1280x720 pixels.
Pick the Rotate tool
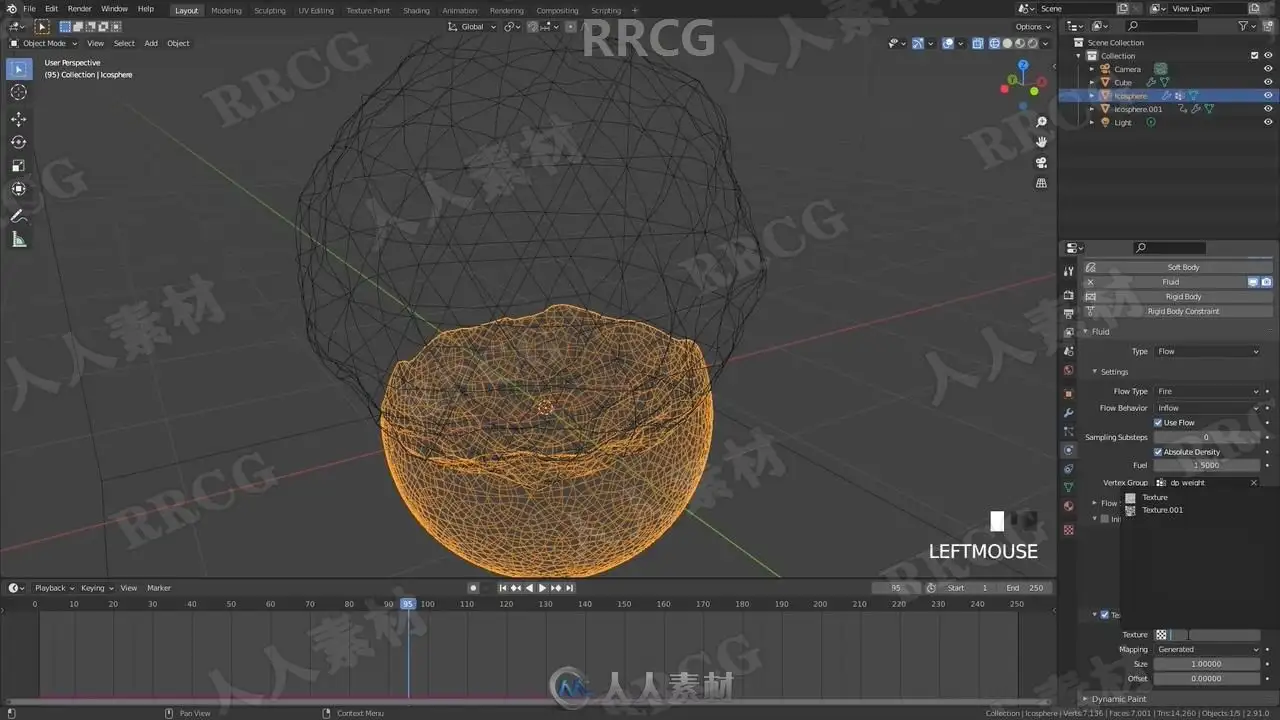click(19, 142)
